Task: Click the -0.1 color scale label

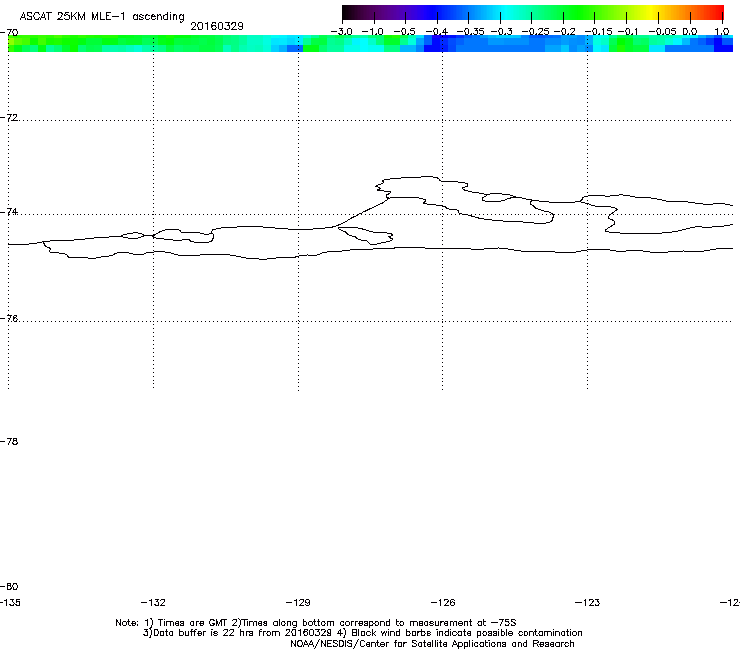Action: coord(628,32)
